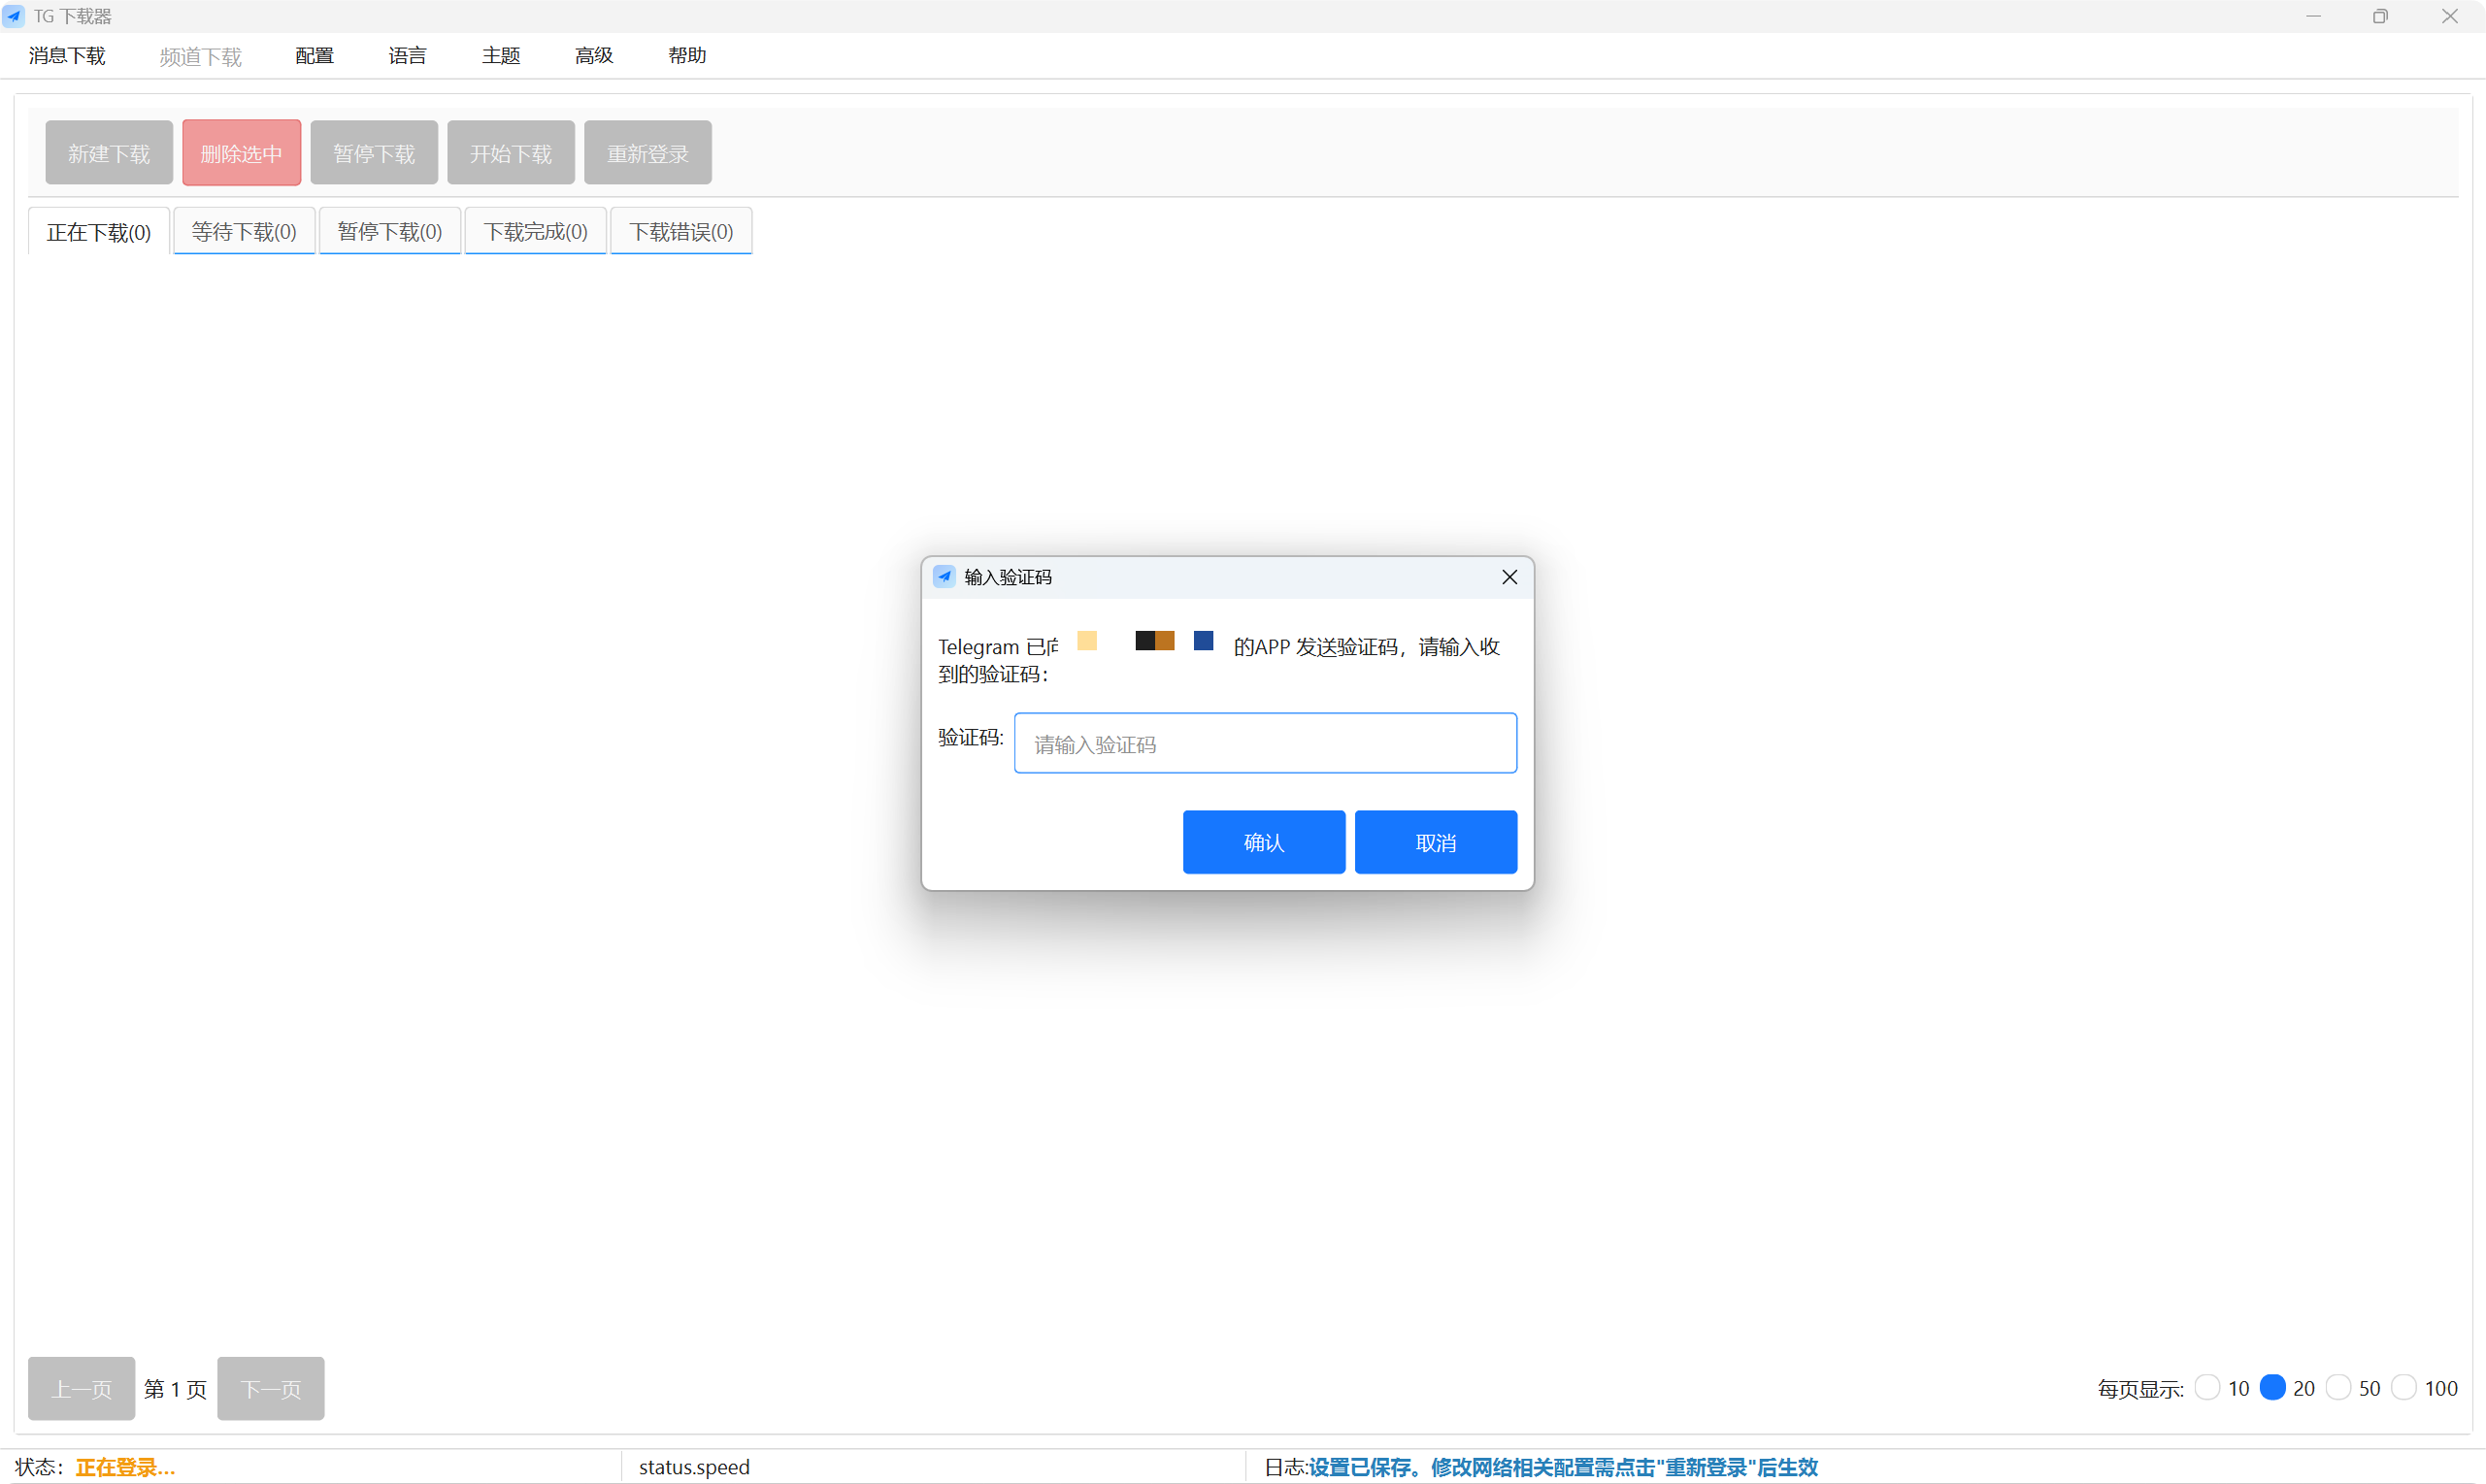Select 100 items per page
This screenshot has height=1484, width=2486.
click(x=2404, y=1387)
